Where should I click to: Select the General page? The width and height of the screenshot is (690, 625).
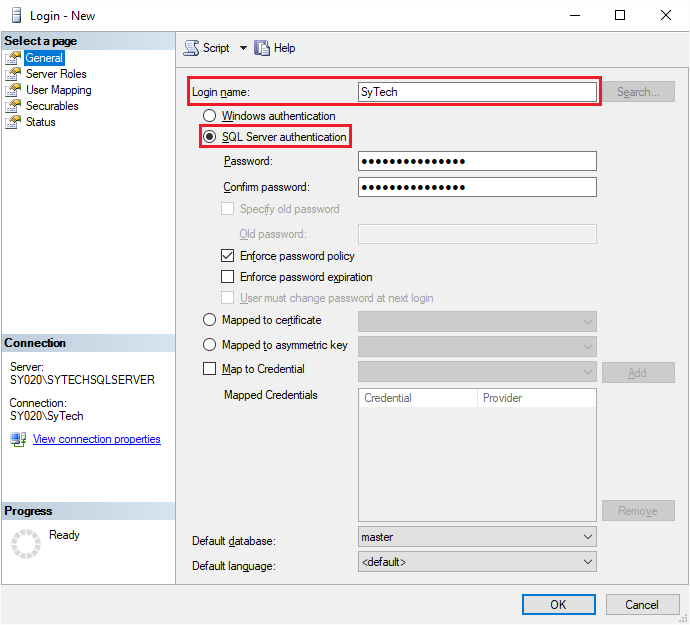pyautogui.click(x=44, y=58)
